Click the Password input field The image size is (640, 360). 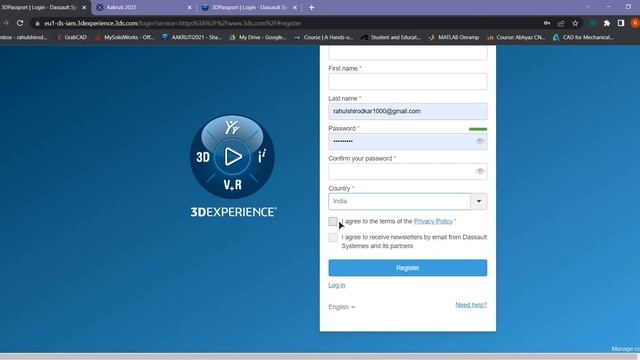coord(407,141)
